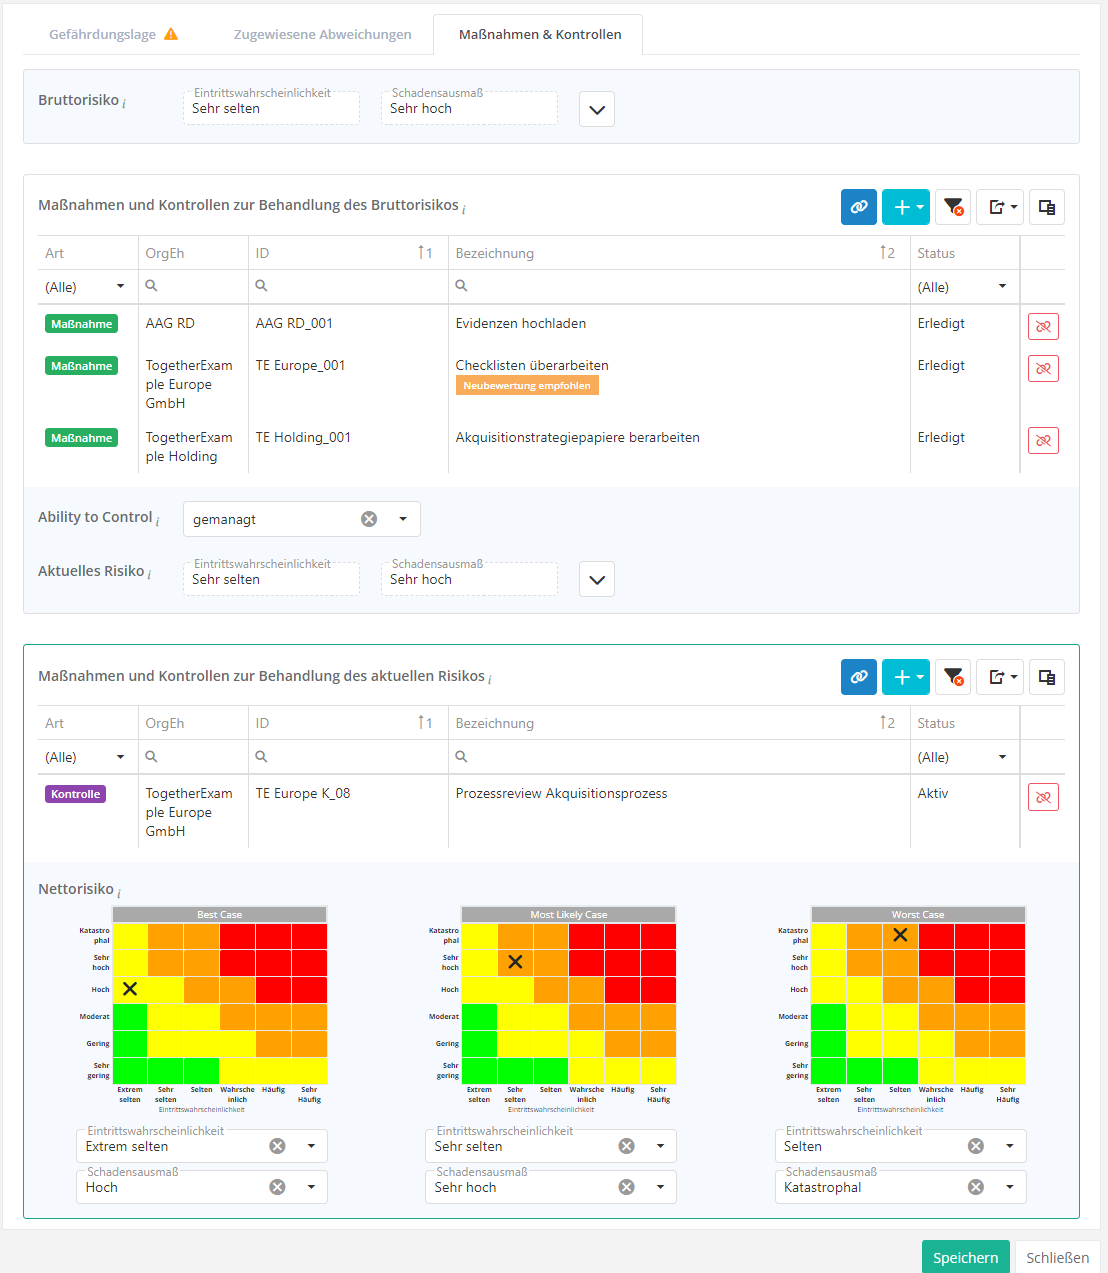Open column chooser in aktuelles Risiko table
Screen dimensions: 1108x1273
[x=1046, y=677]
